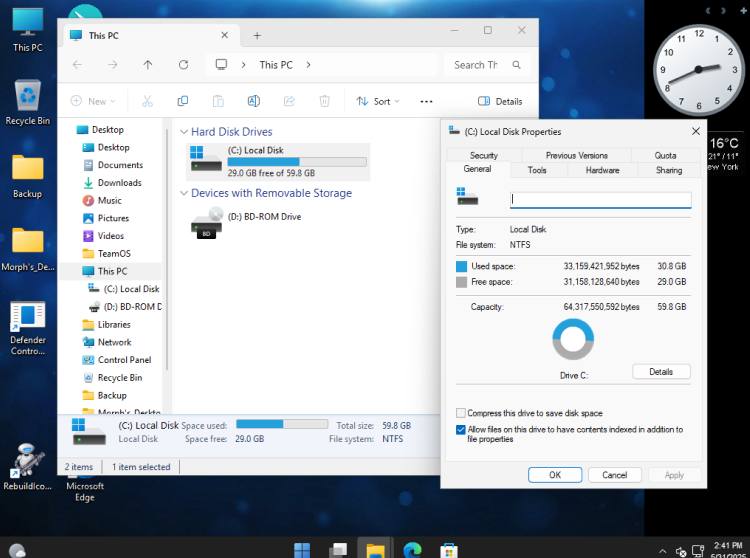Screen dimensions: 750x558
Task: Switch to the Hardware tab
Action: click(602, 170)
